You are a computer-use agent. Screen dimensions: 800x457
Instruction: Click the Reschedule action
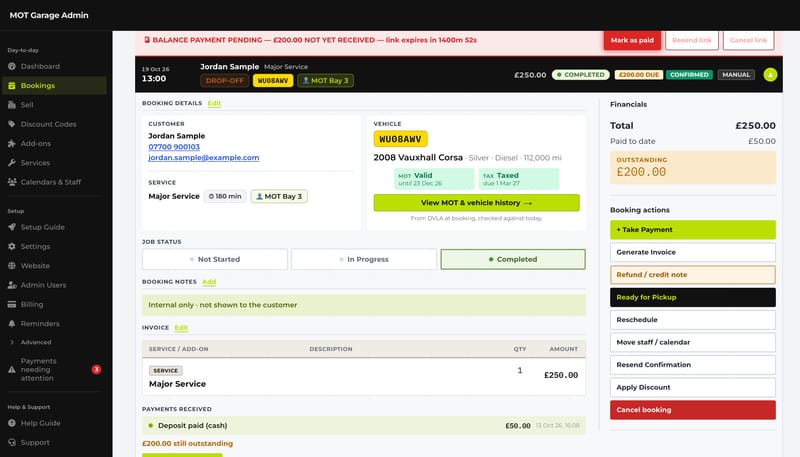pyautogui.click(x=692, y=320)
